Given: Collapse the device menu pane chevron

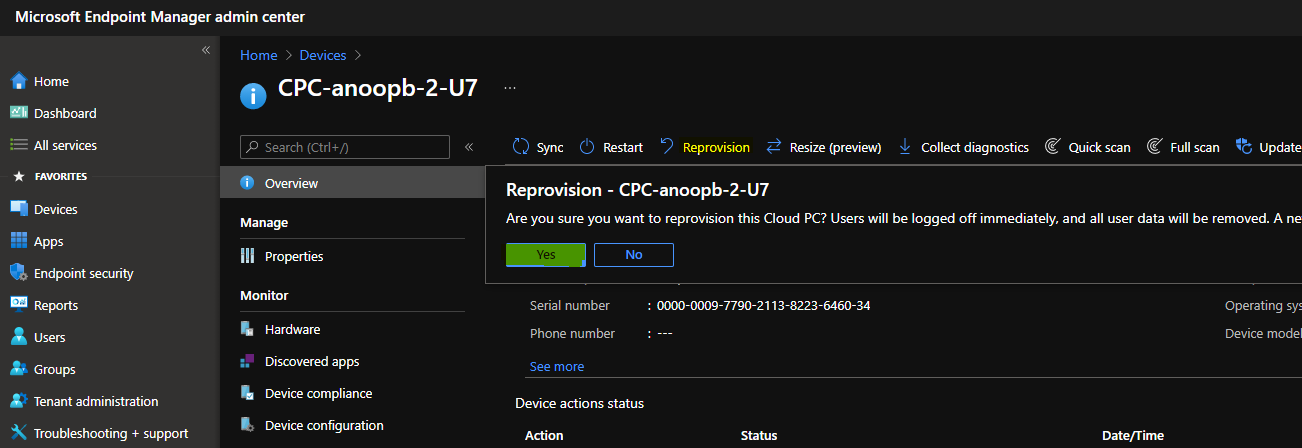Looking at the screenshot, I should [x=469, y=147].
